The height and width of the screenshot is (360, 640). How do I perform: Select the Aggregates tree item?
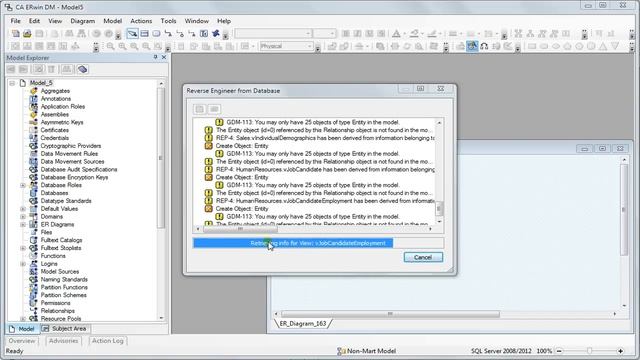(55, 91)
